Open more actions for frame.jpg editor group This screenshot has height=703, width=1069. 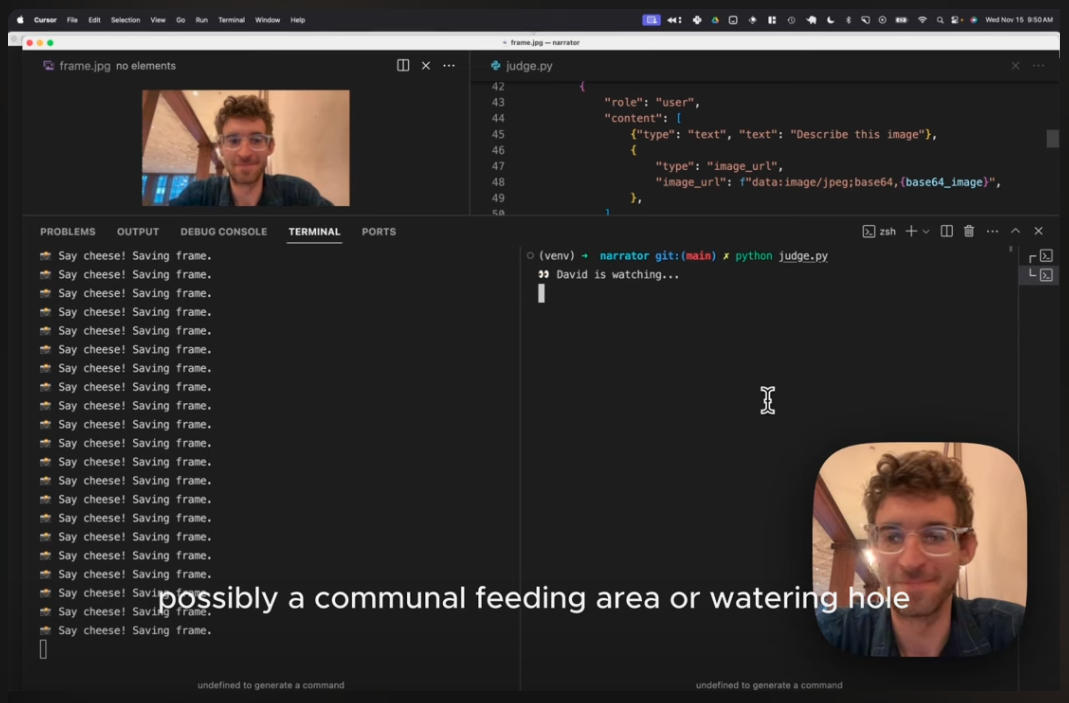(x=449, y=66)
